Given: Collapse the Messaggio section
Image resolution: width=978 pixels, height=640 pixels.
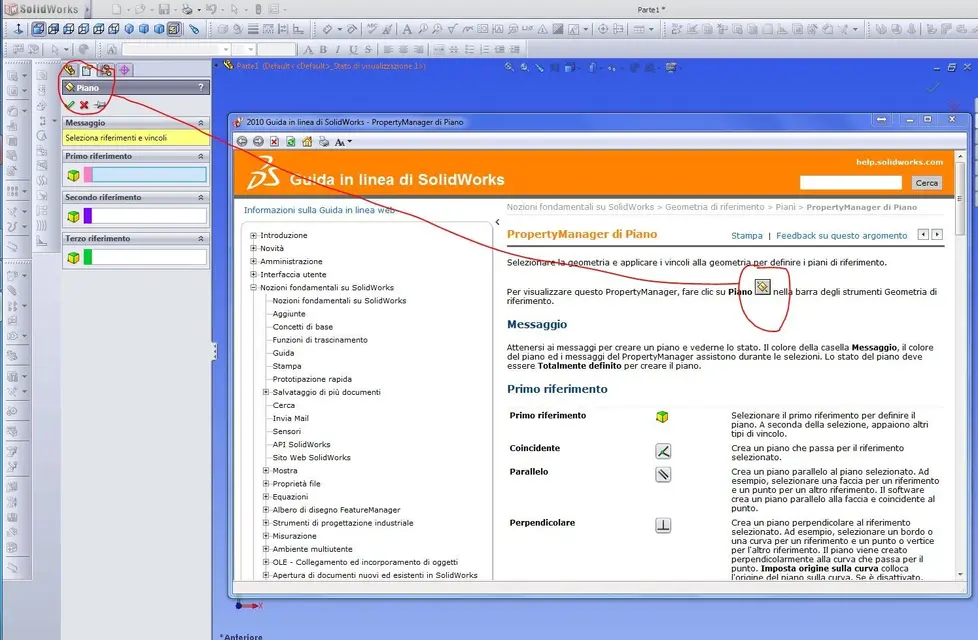Looking at the screenshot, I should coord(201,123).
